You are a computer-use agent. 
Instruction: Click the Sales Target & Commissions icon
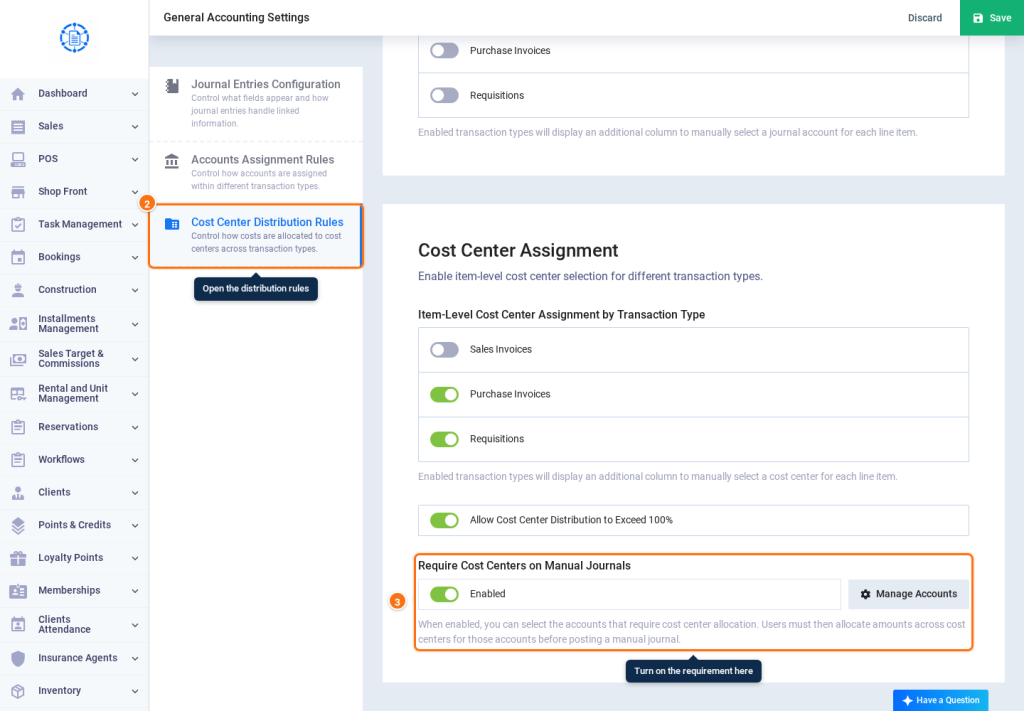(18, 359)
